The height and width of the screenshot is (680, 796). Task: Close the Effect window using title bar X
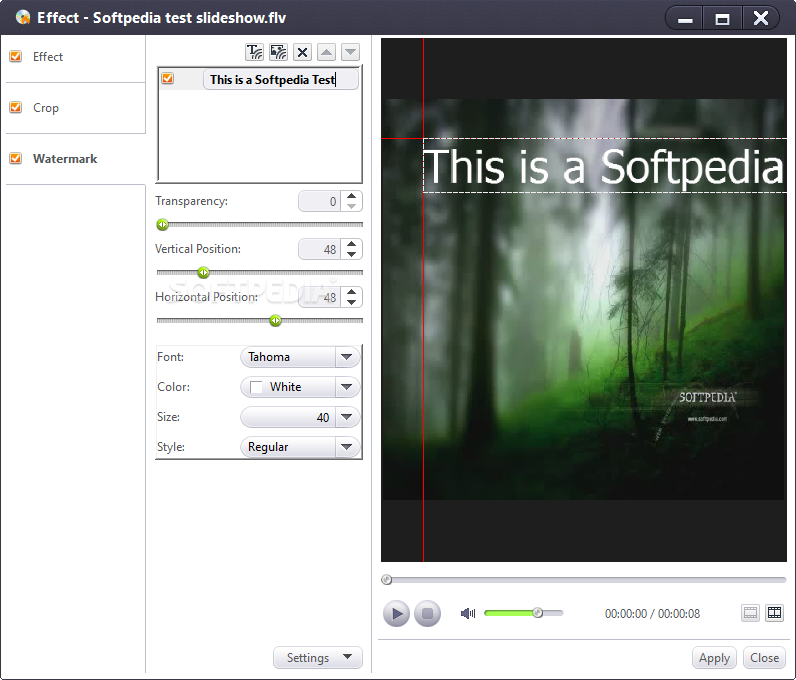(760, 18)
